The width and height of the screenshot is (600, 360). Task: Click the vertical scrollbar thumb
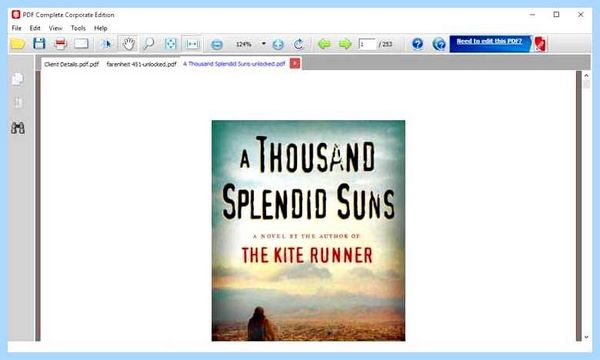tap(586, 84)
